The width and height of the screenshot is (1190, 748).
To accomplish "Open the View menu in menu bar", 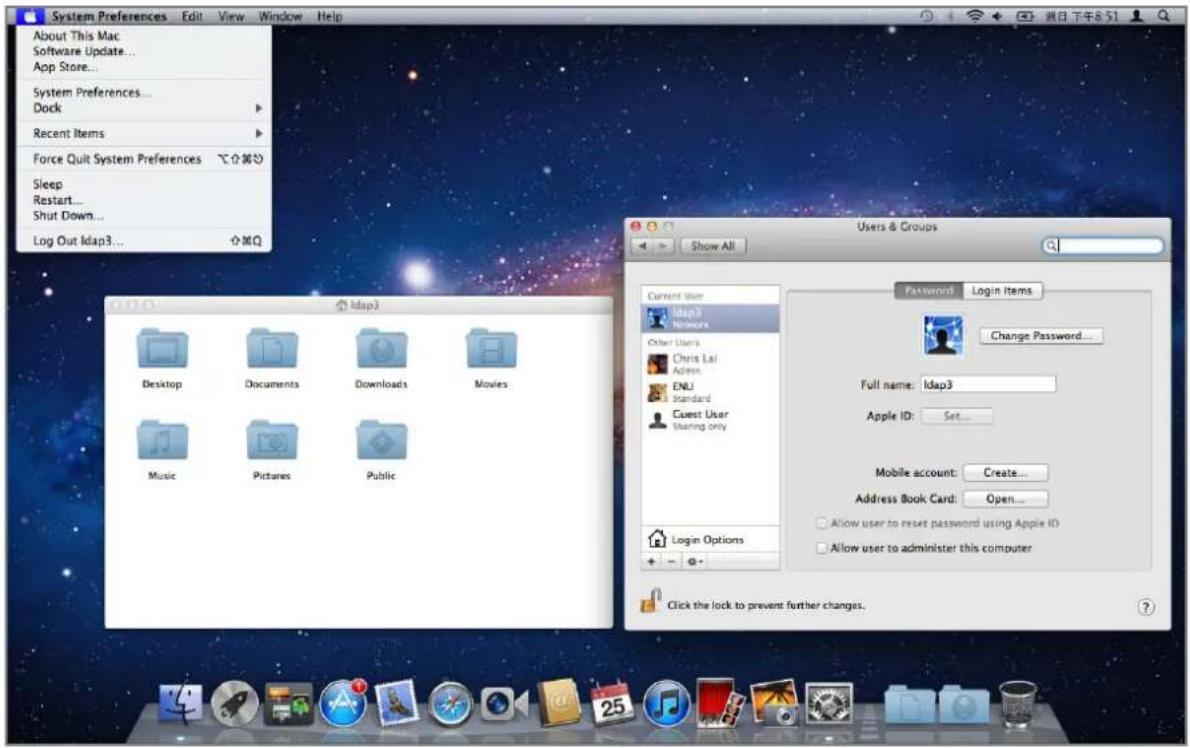I will point(231,16).
